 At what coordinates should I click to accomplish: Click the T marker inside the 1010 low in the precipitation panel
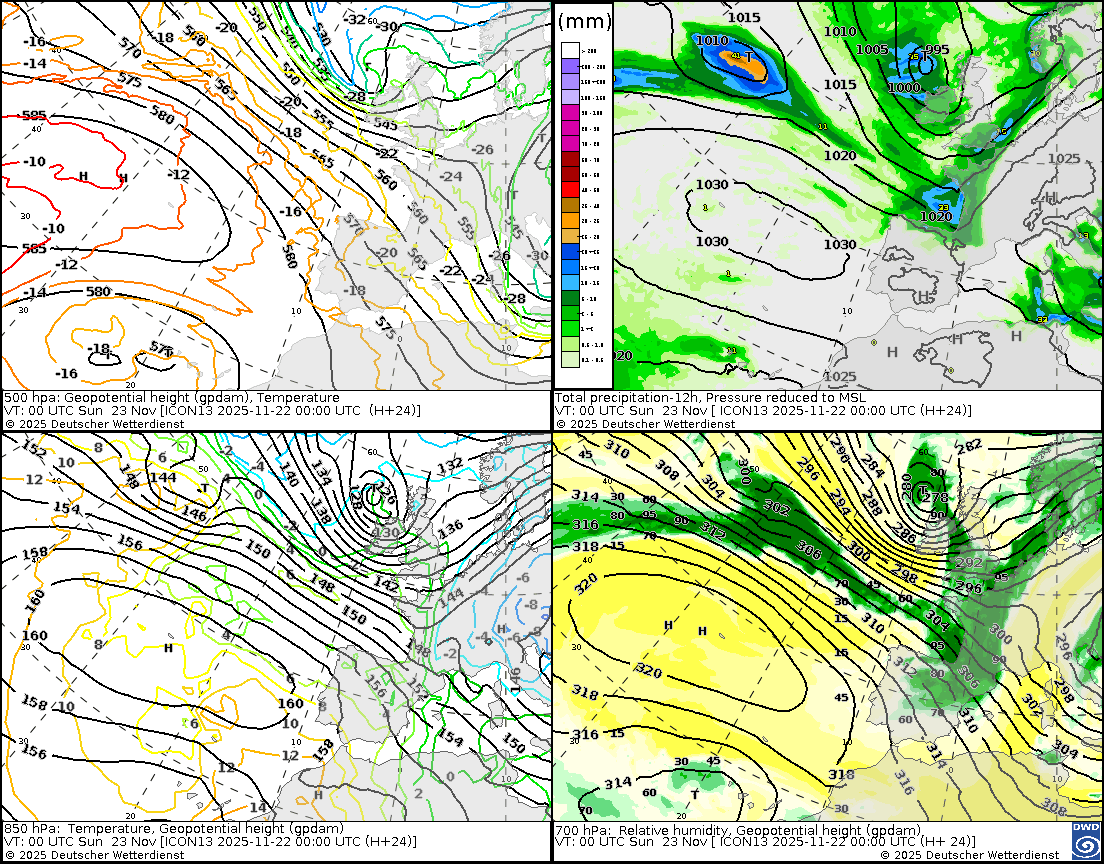[x=748, y=57]
